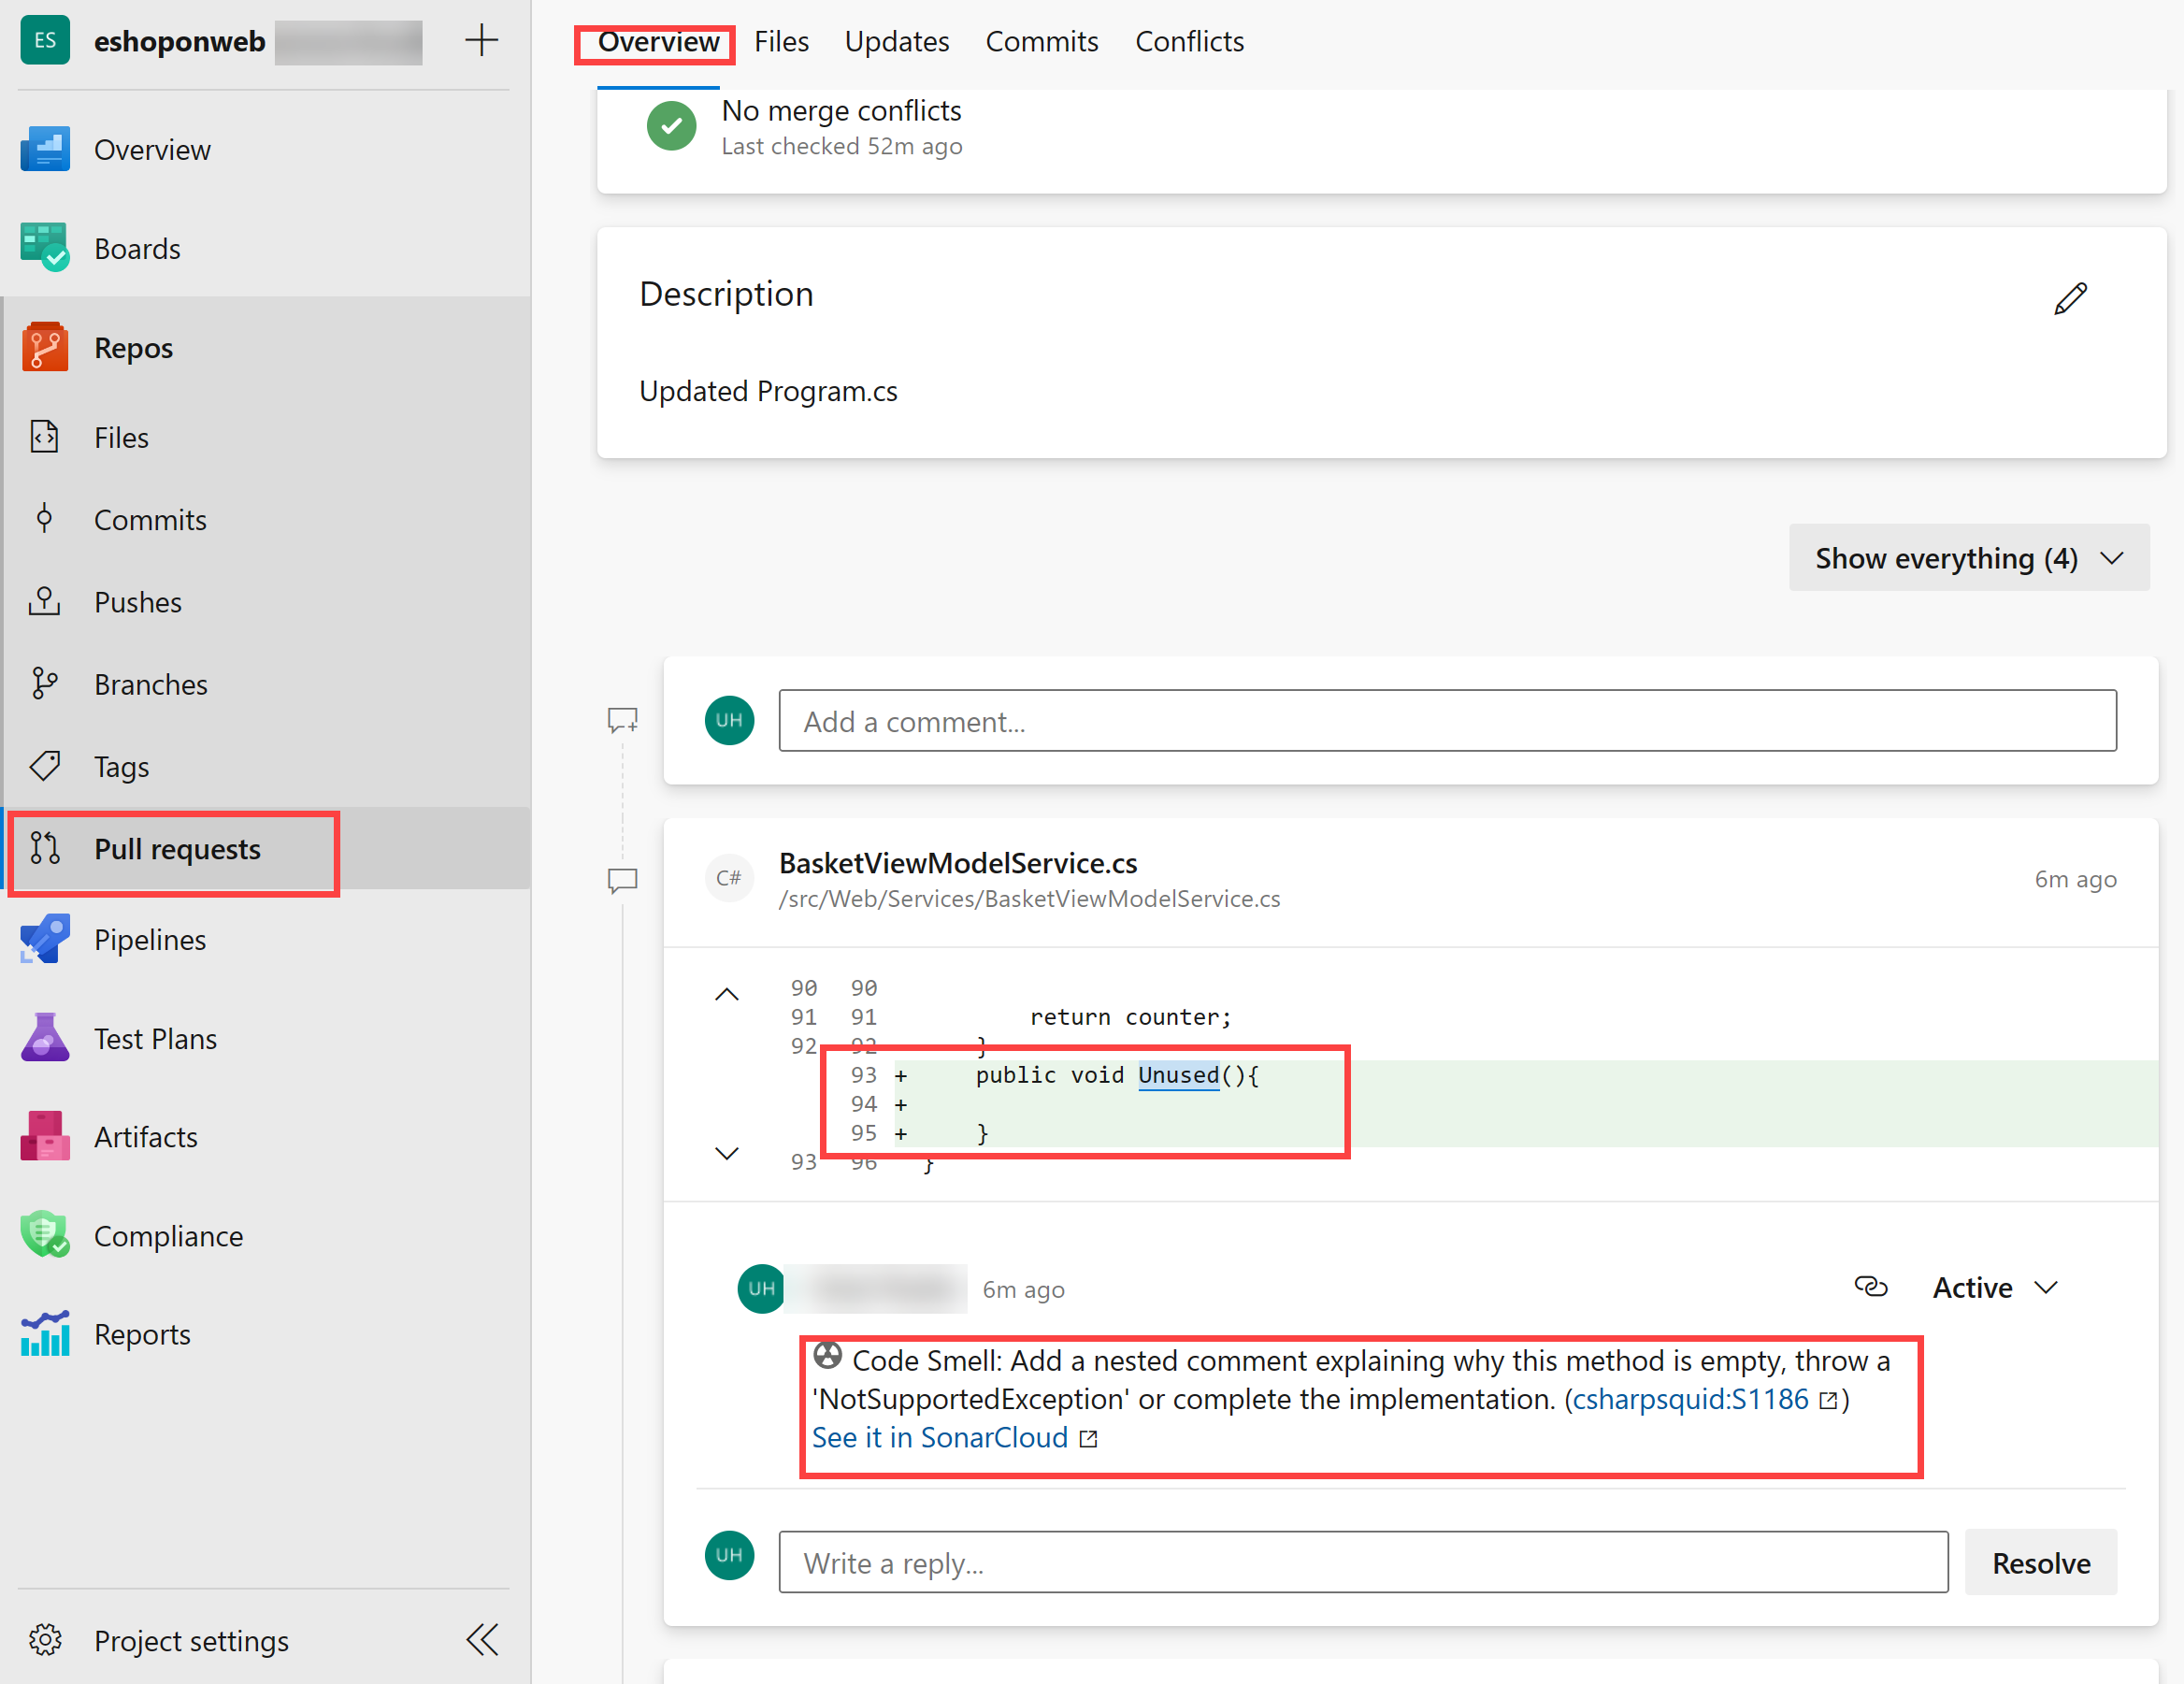Click the green no merge conflicts check icon
The width and height of the screenshot is (2184, 1684).
[x=672, y=126]
